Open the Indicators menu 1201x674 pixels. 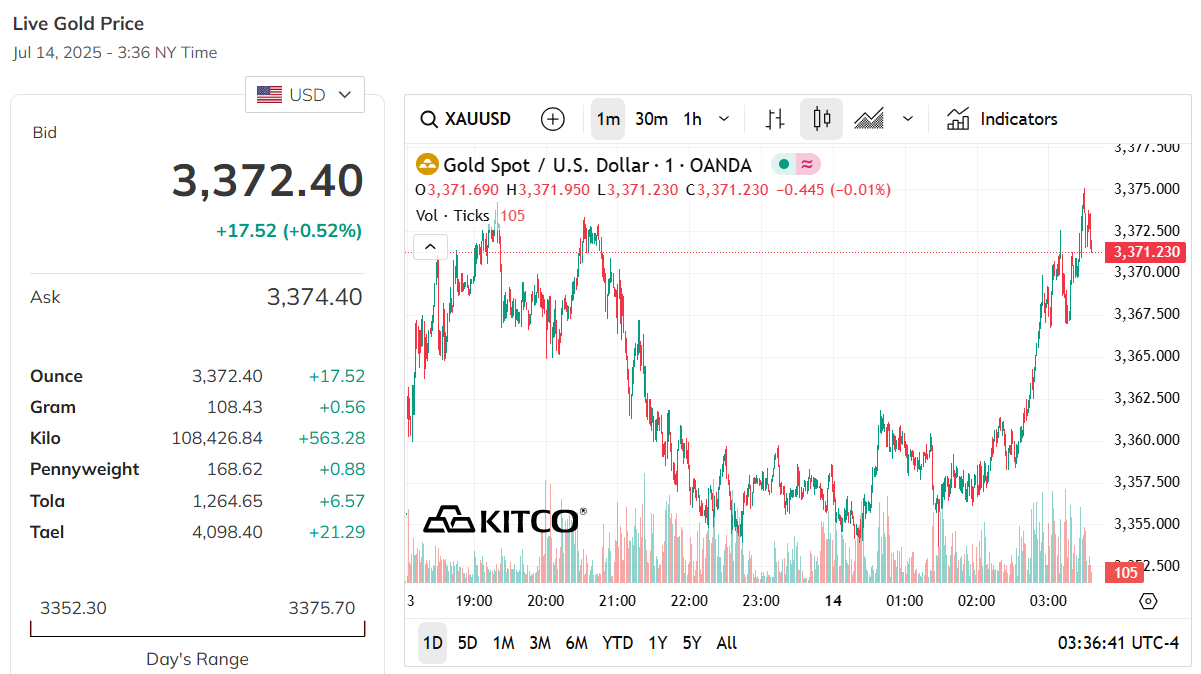click(x=1002, y=119)
